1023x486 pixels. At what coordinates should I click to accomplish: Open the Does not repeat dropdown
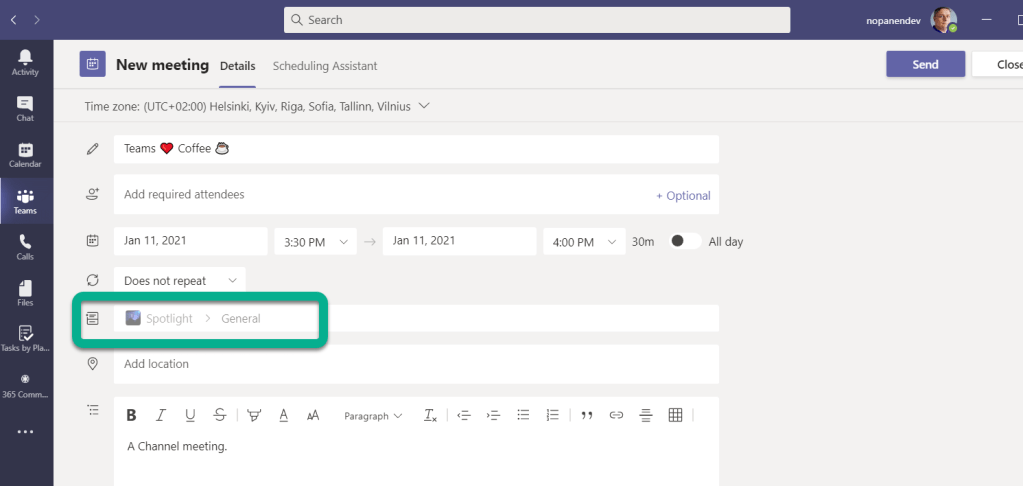pyautogui.click(x=179, y=281)
